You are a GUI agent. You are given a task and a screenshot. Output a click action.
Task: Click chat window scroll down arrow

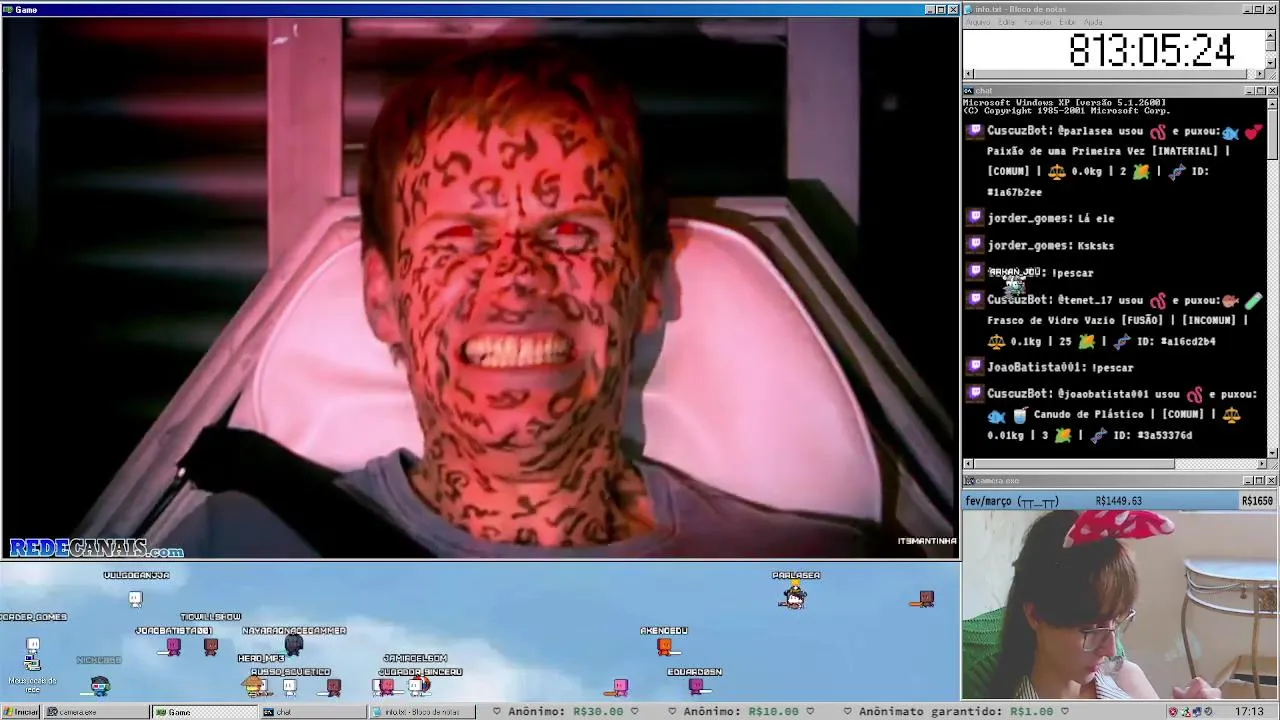(1273, 453)
